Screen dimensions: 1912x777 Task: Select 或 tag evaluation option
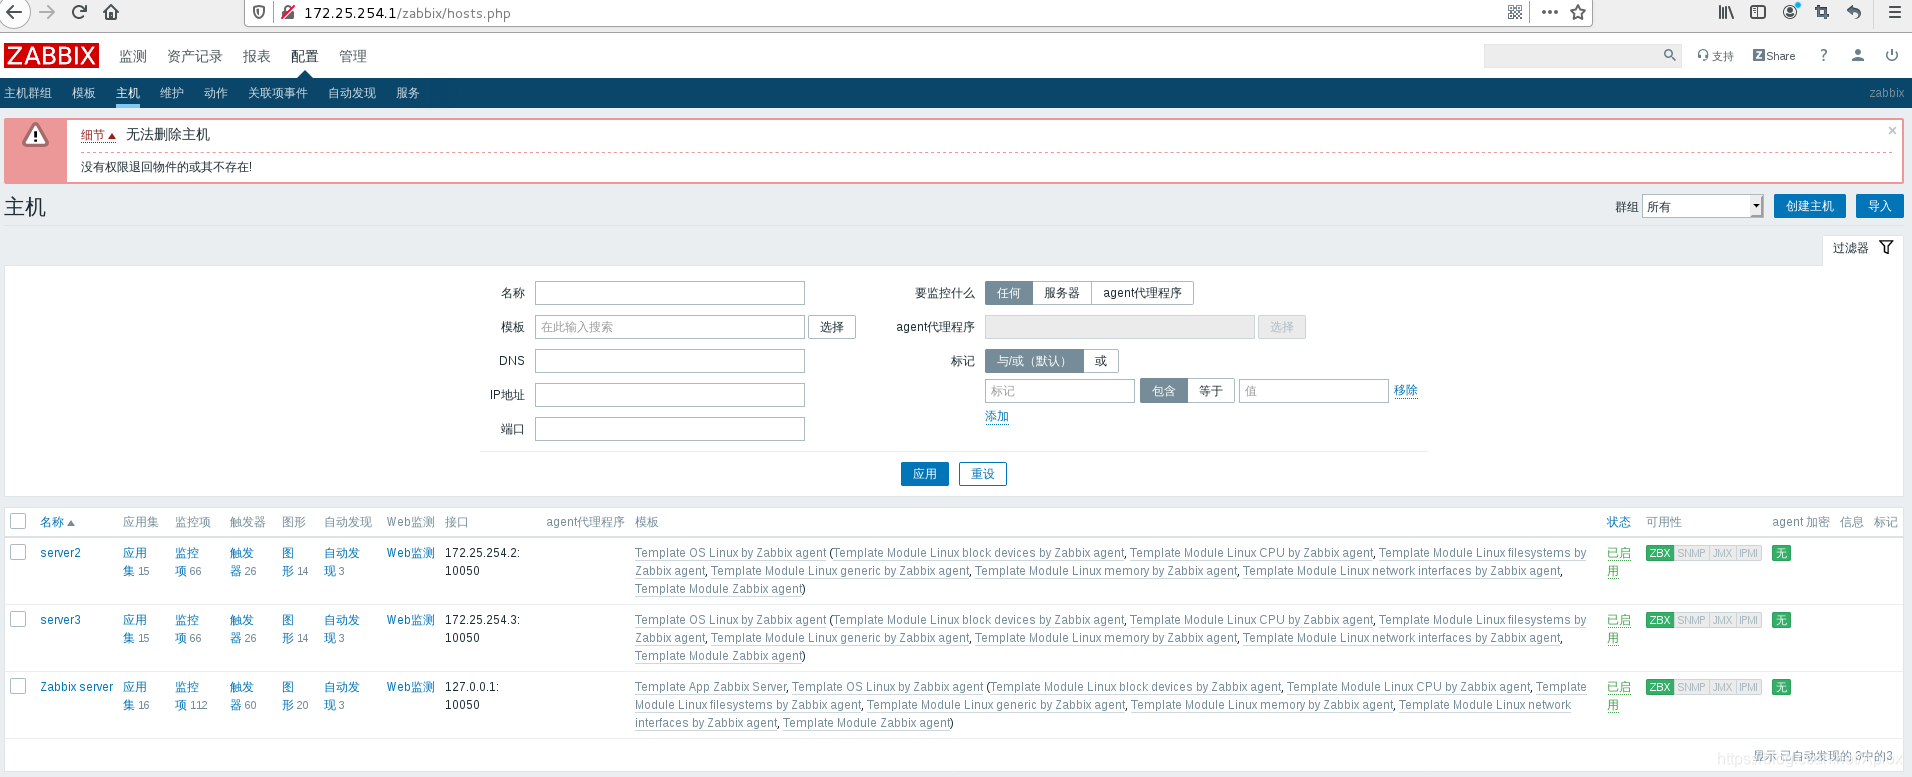[1101, 361]
